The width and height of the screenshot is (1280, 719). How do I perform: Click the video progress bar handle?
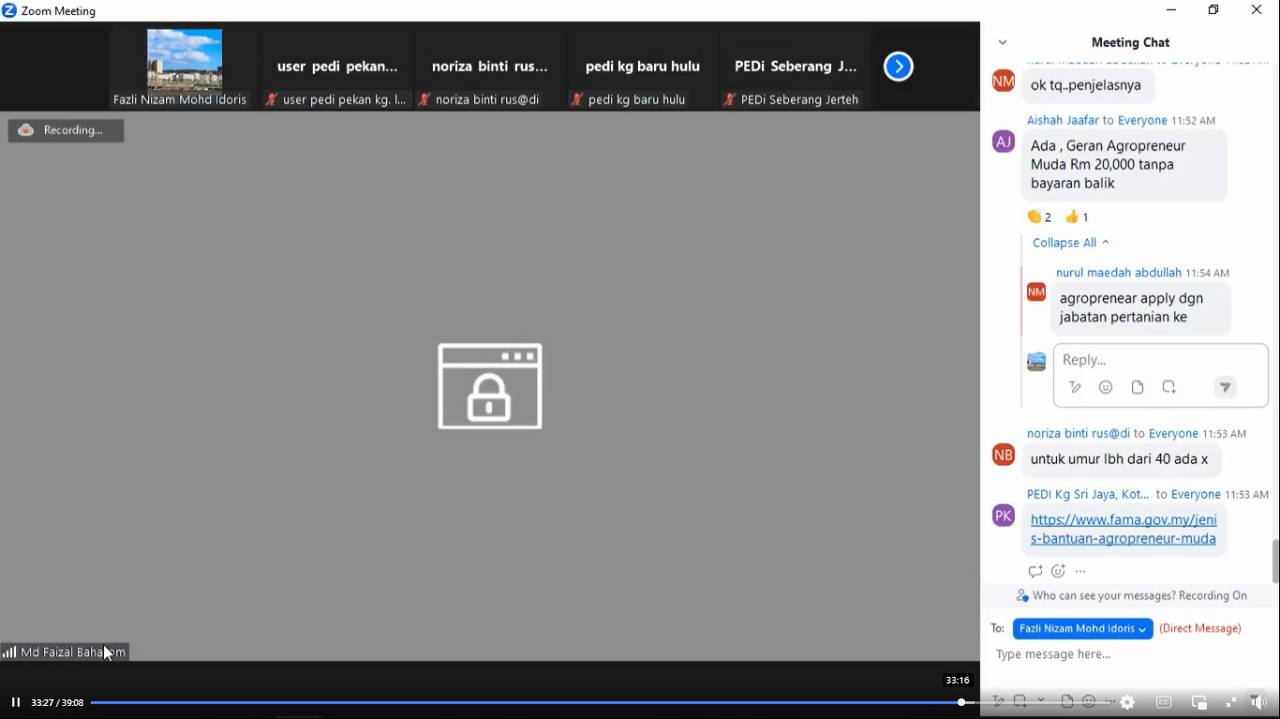(961, 702)
